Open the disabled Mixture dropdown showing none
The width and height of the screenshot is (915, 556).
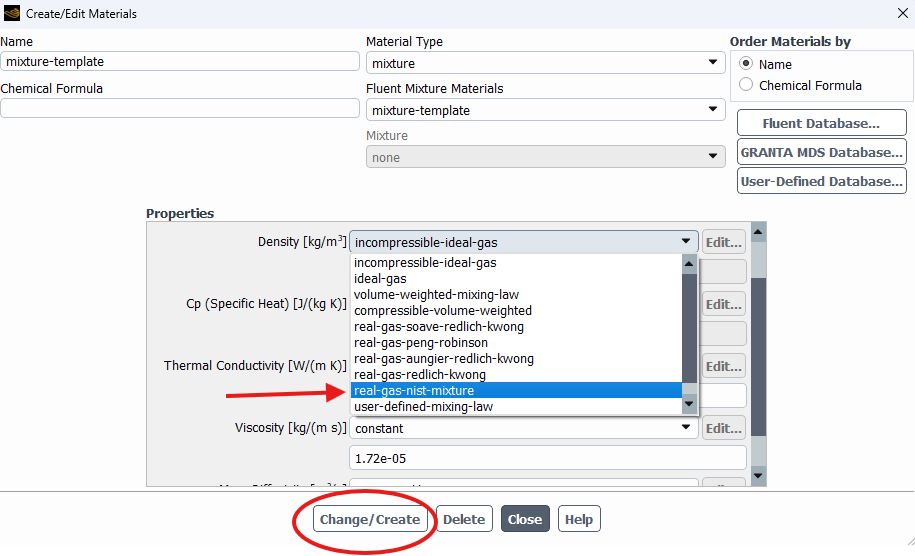click(x=546, y=157)
